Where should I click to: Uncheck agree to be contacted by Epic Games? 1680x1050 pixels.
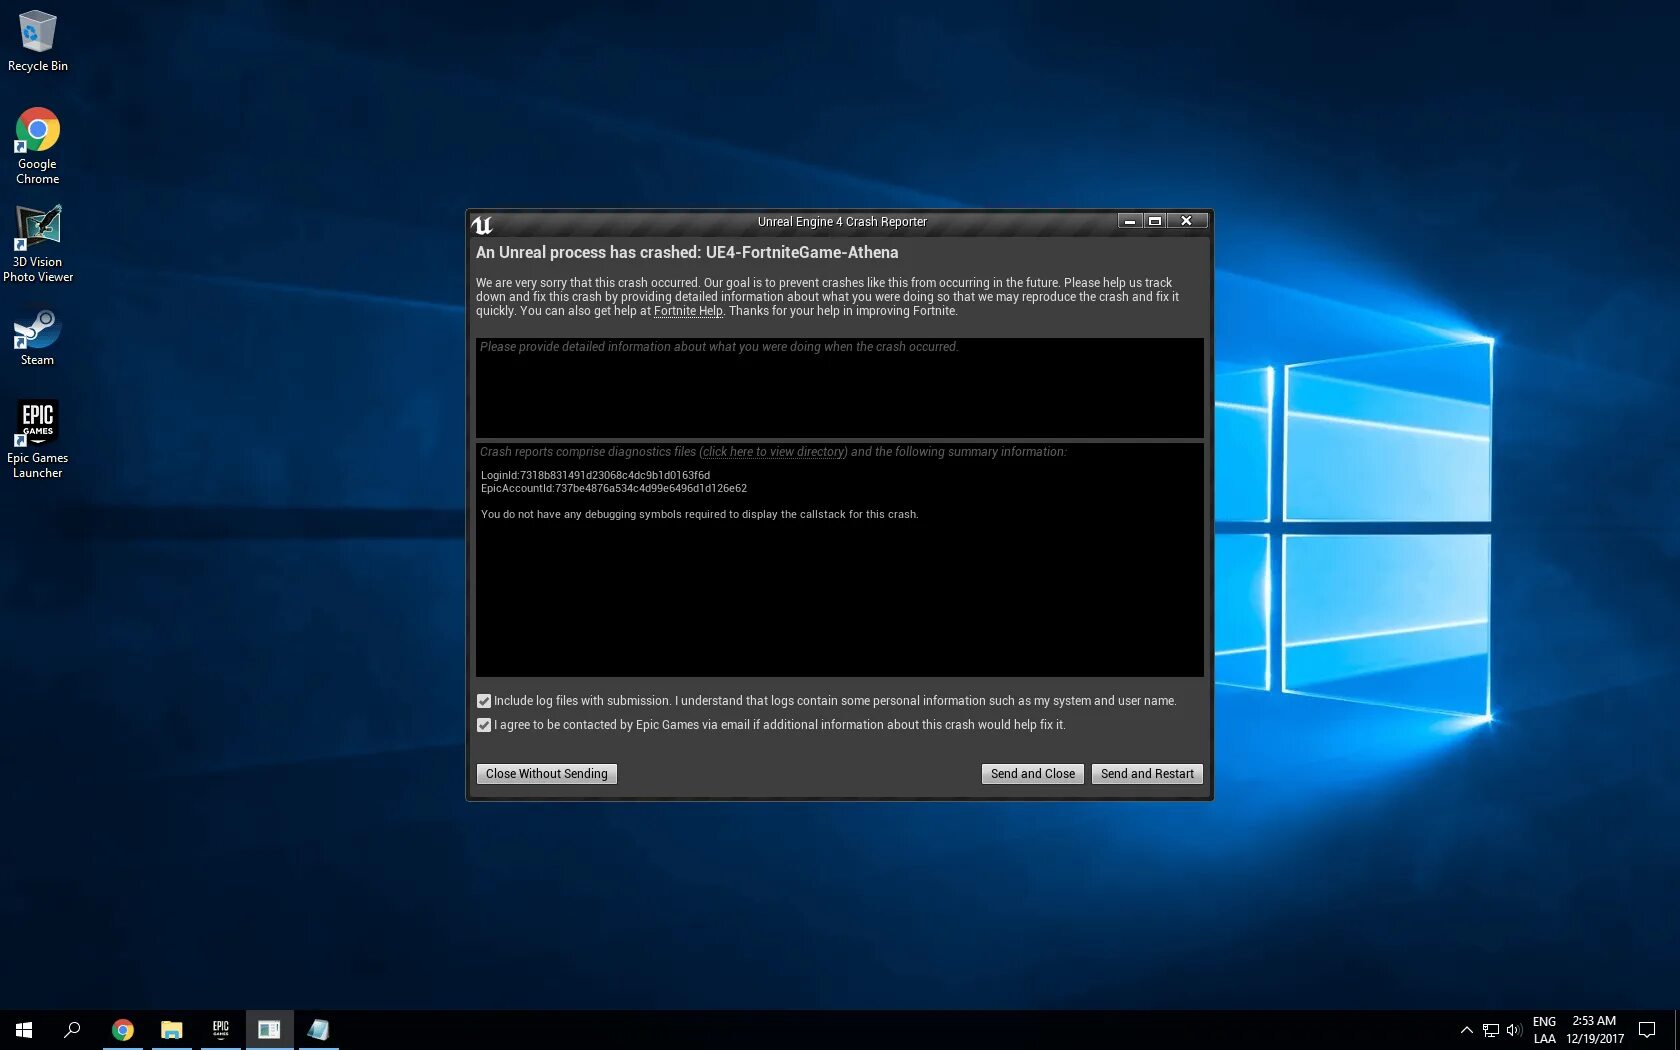point(484,725)
